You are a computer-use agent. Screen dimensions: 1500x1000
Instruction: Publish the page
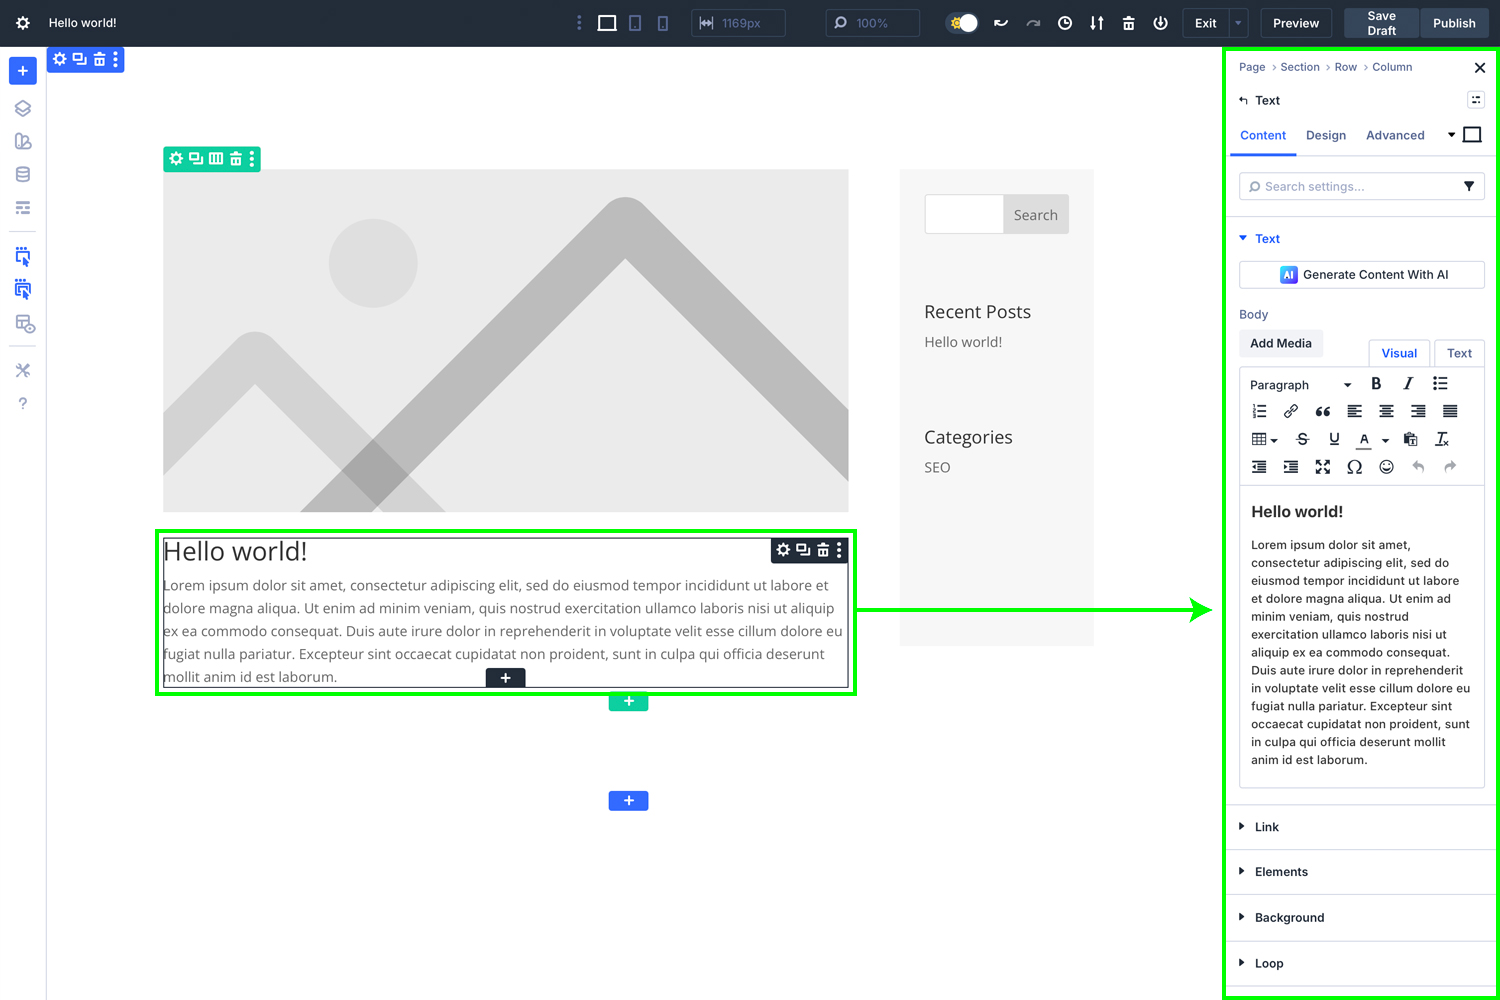click(x=1454, y=22)
